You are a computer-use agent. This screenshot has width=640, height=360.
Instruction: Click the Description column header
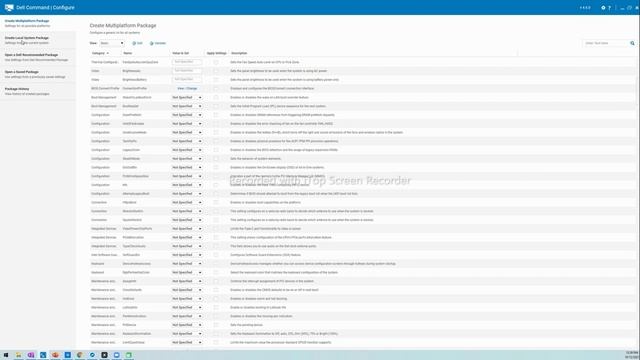pyautogui.click(x=239, y=53)
